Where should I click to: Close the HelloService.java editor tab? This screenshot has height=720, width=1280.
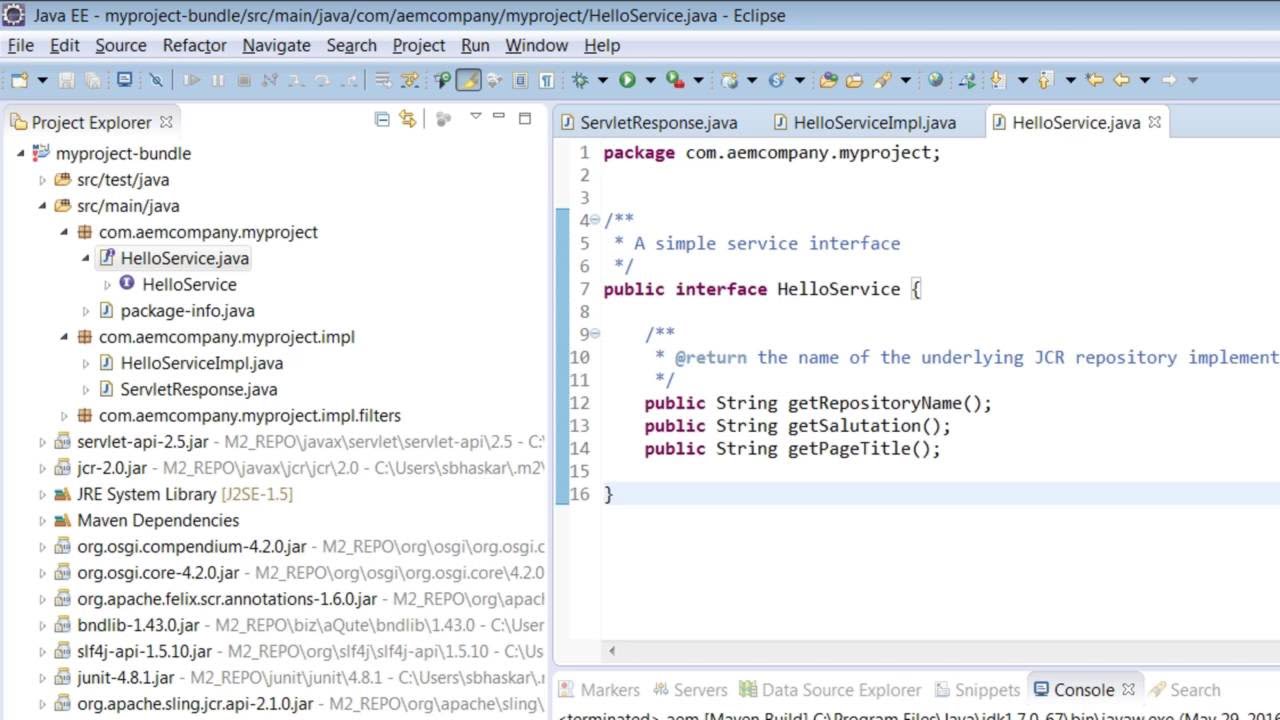point(1154,122)
